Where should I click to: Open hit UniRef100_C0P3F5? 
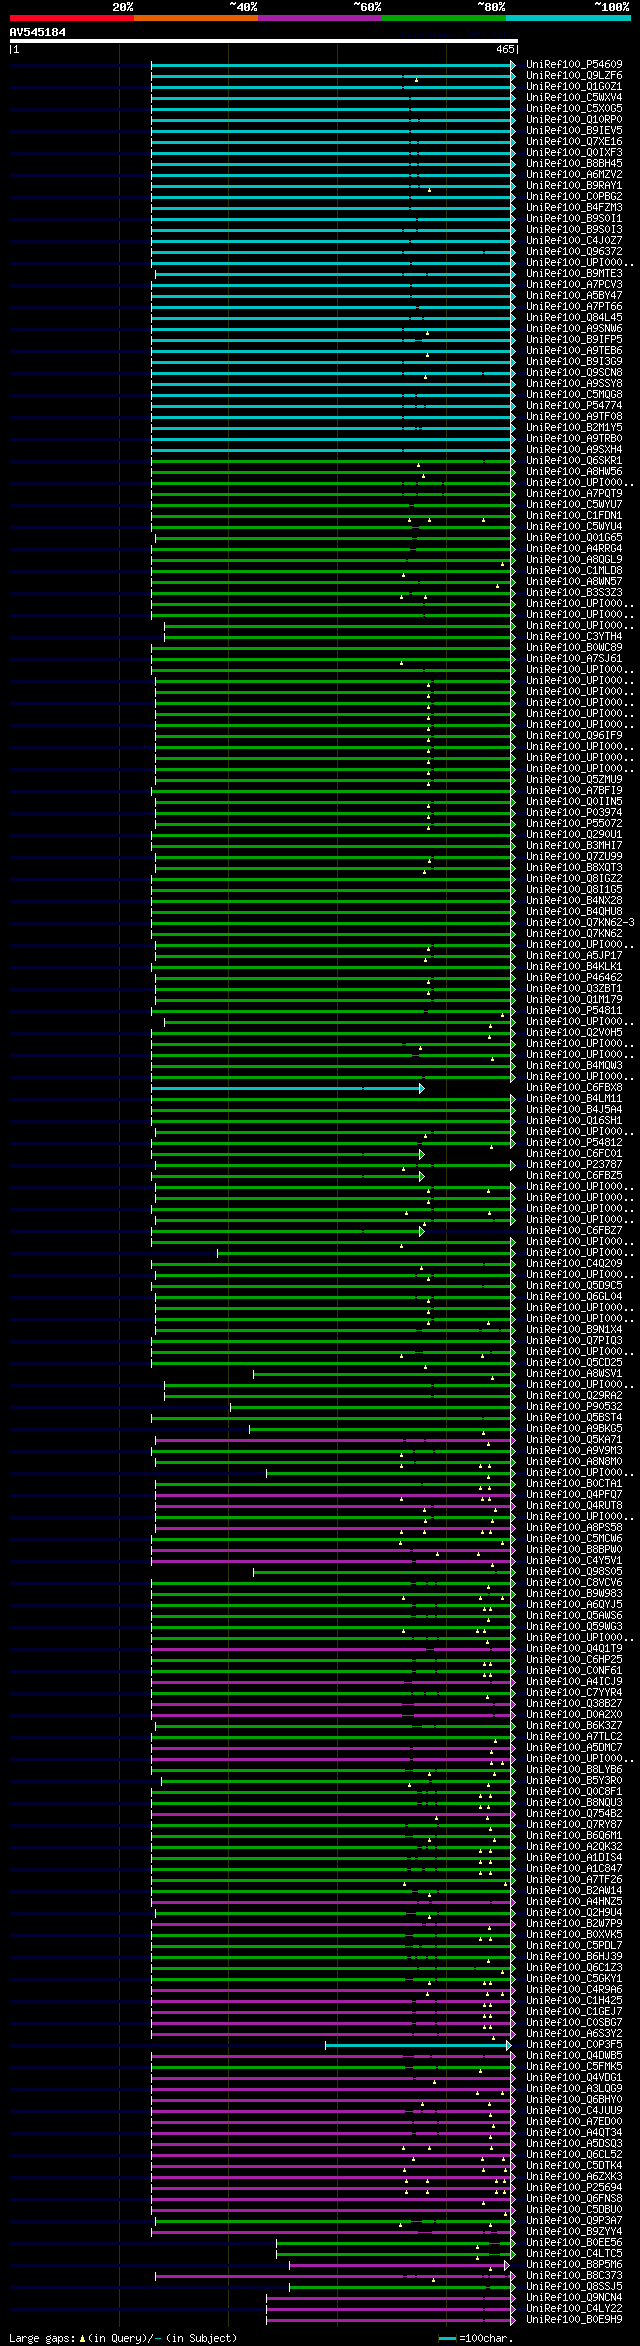(574, 2045)
